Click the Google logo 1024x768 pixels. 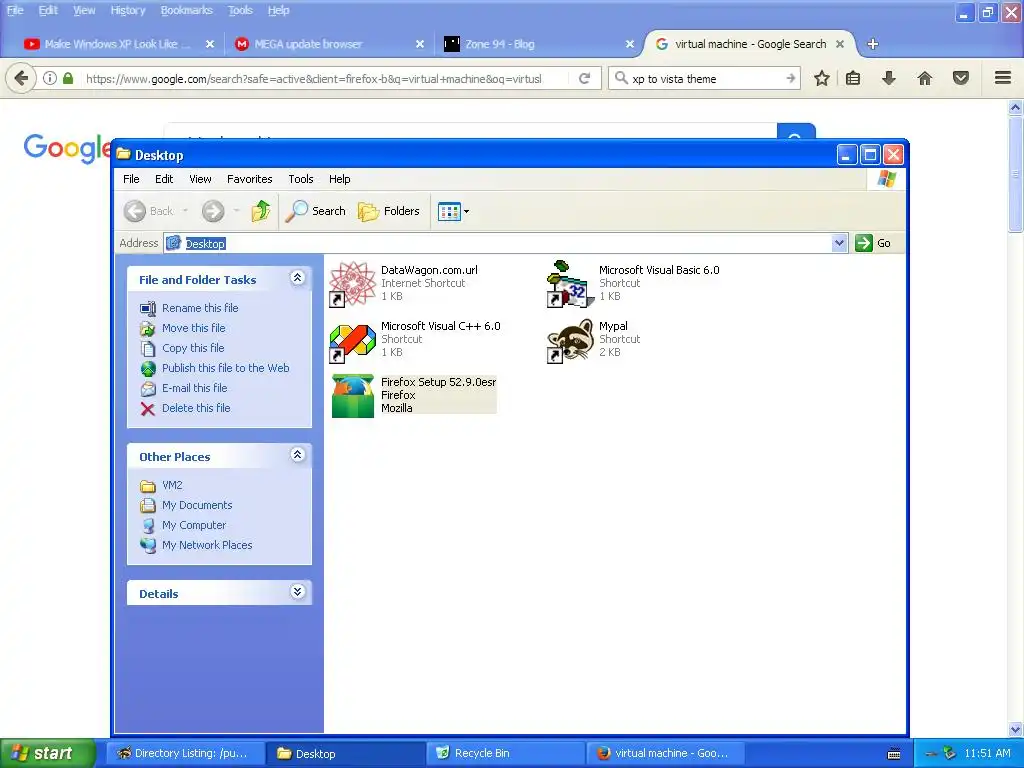(67, 148)
